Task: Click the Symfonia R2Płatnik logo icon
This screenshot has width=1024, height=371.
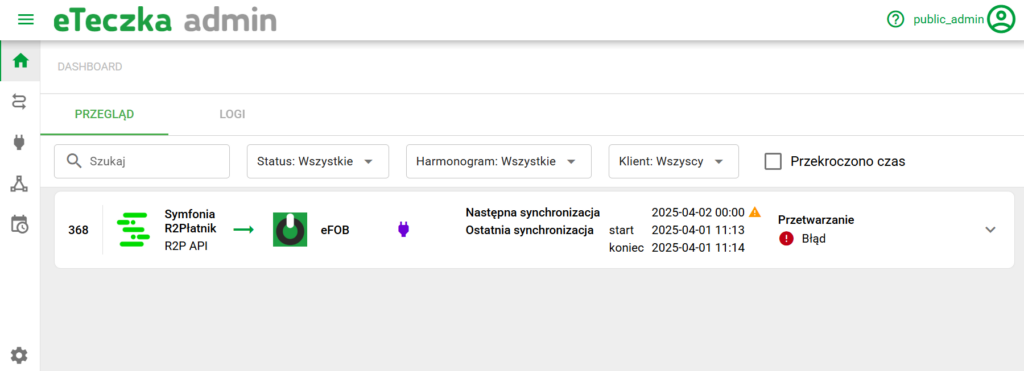Action: pyautogui.click(x=133, y=229)
